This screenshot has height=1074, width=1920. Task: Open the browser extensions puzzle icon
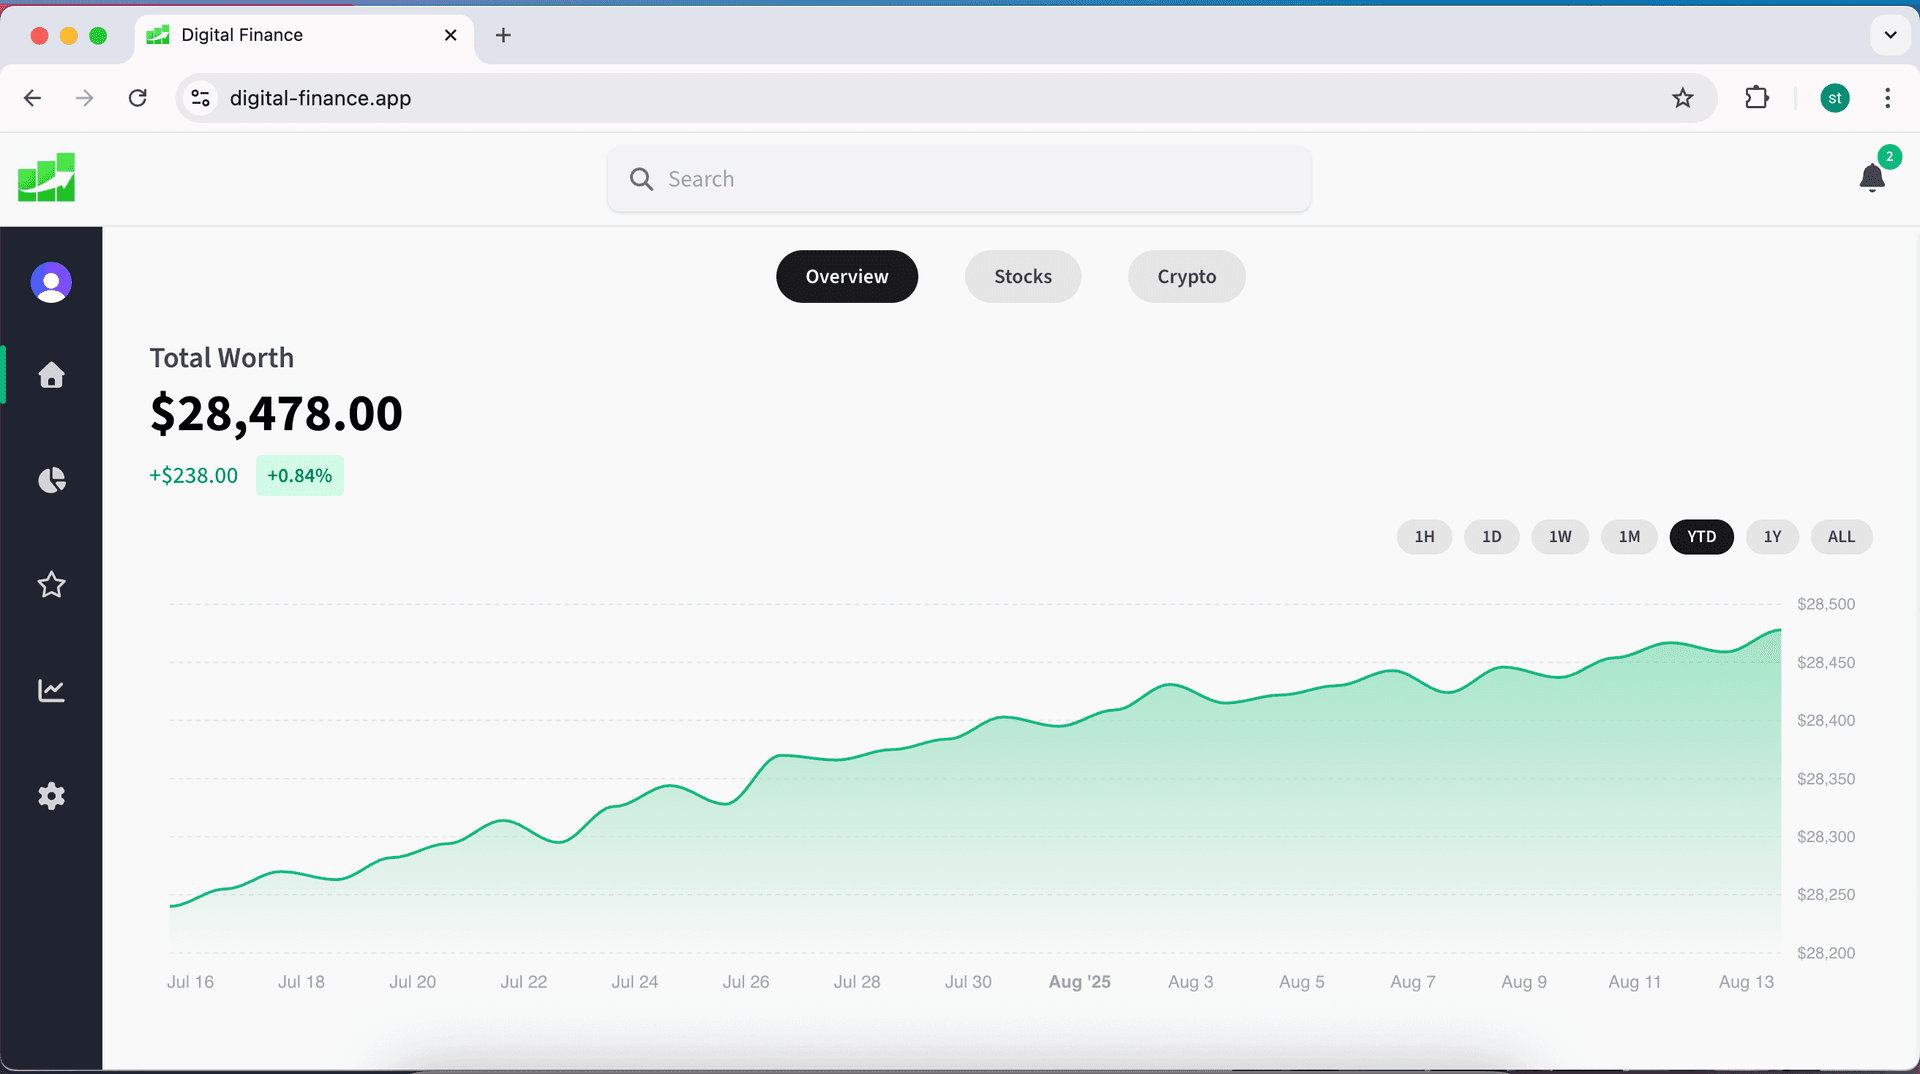[1756, 98]
